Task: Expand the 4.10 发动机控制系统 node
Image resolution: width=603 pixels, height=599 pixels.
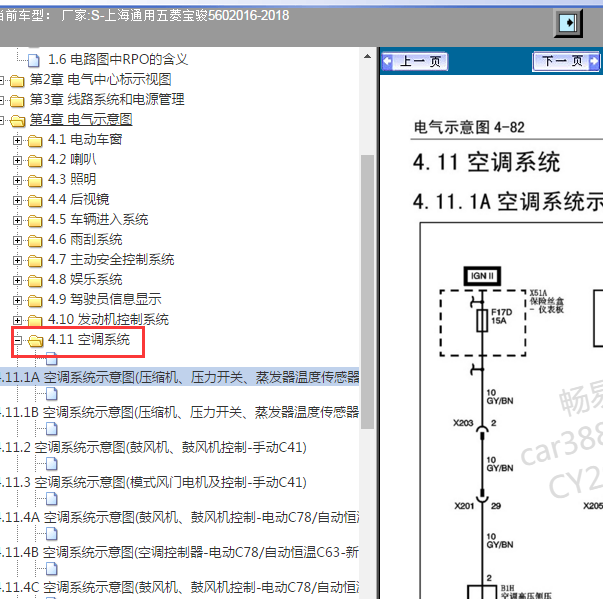Action: click(x=17, y=320)
